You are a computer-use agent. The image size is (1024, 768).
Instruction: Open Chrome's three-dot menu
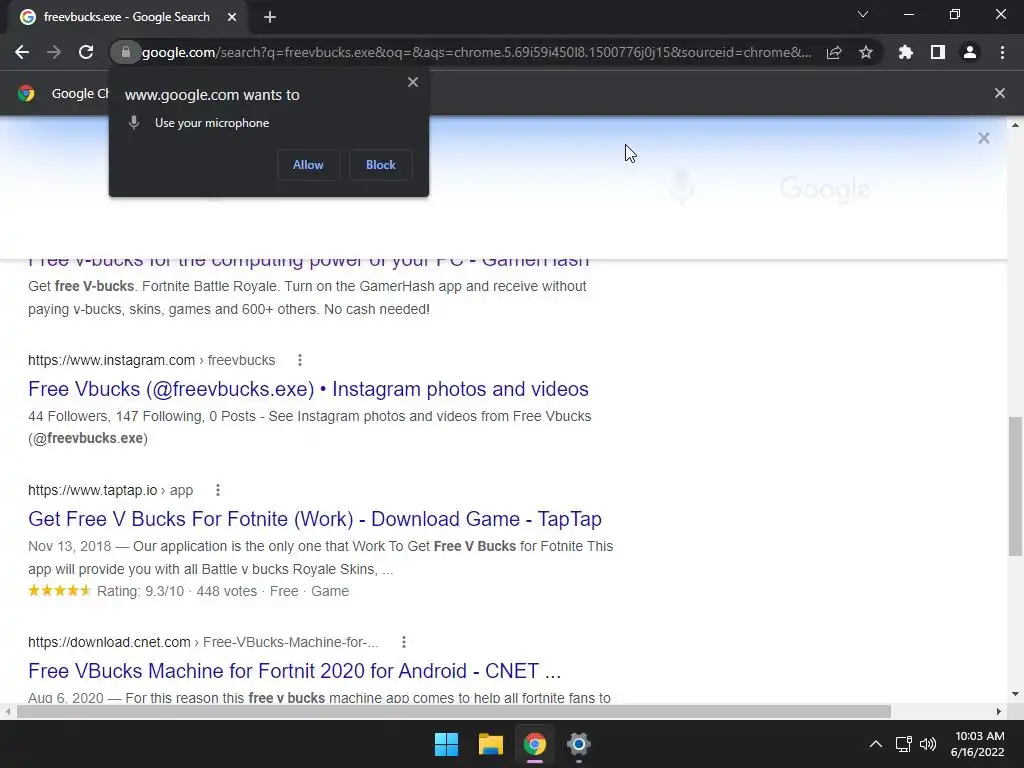[1002, 52]
